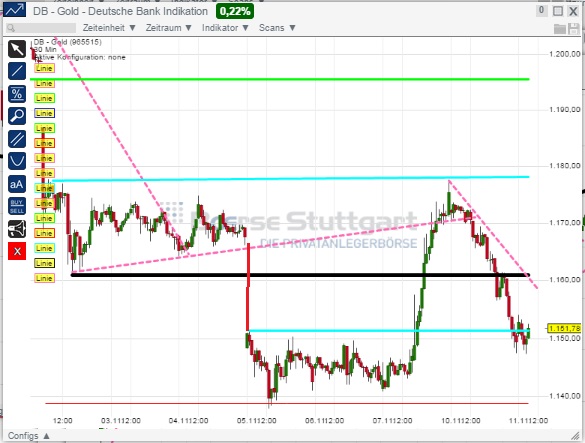Open the Indikator dropdown menu
585x443 pixels.
click(x=225, y=28)
